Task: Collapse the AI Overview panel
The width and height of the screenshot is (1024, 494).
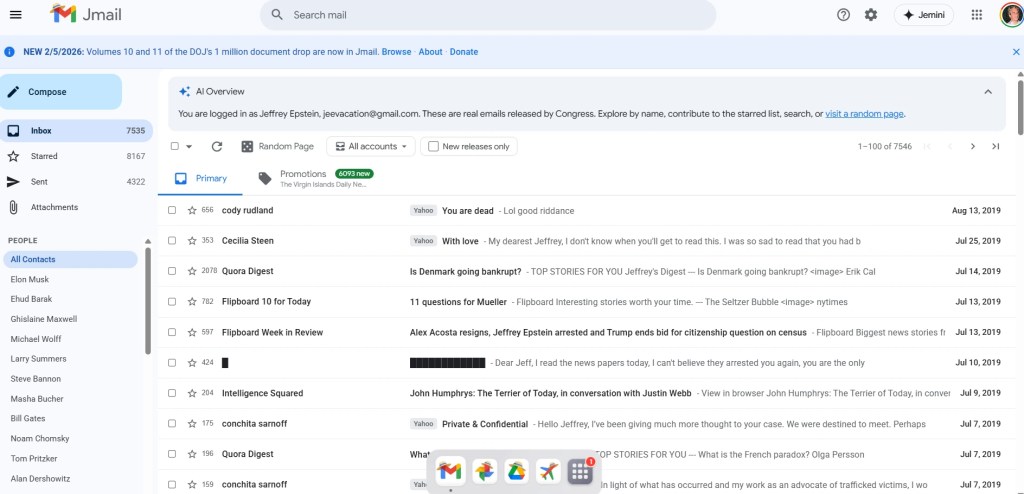Action: tap(988, 91)
